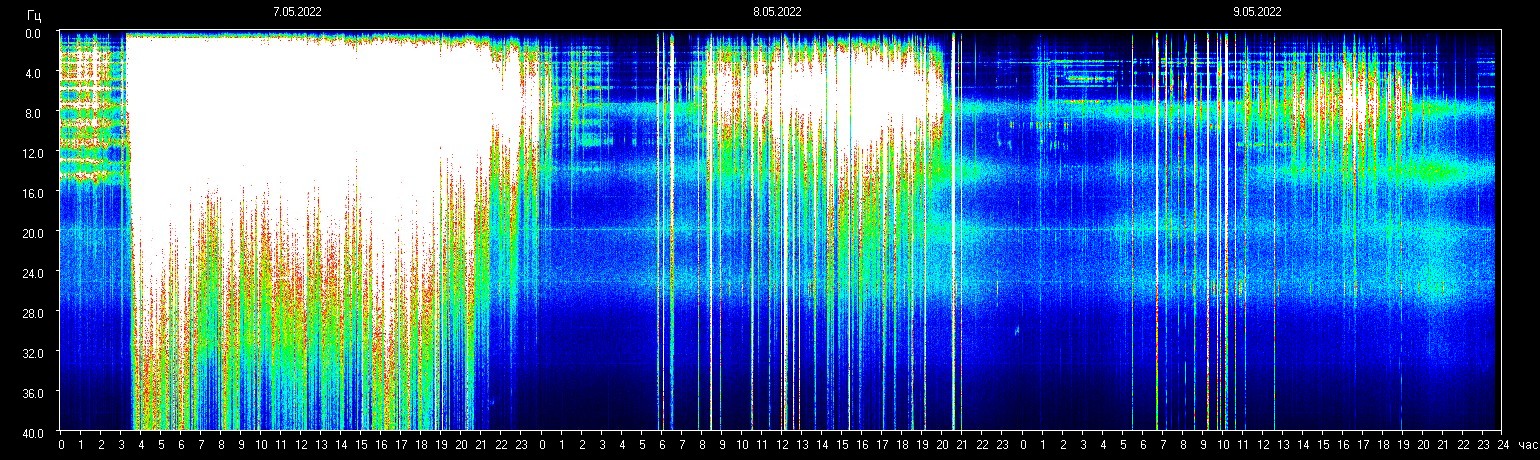
Task: Click the Гц frequency axis unit label
Action: 34,14
